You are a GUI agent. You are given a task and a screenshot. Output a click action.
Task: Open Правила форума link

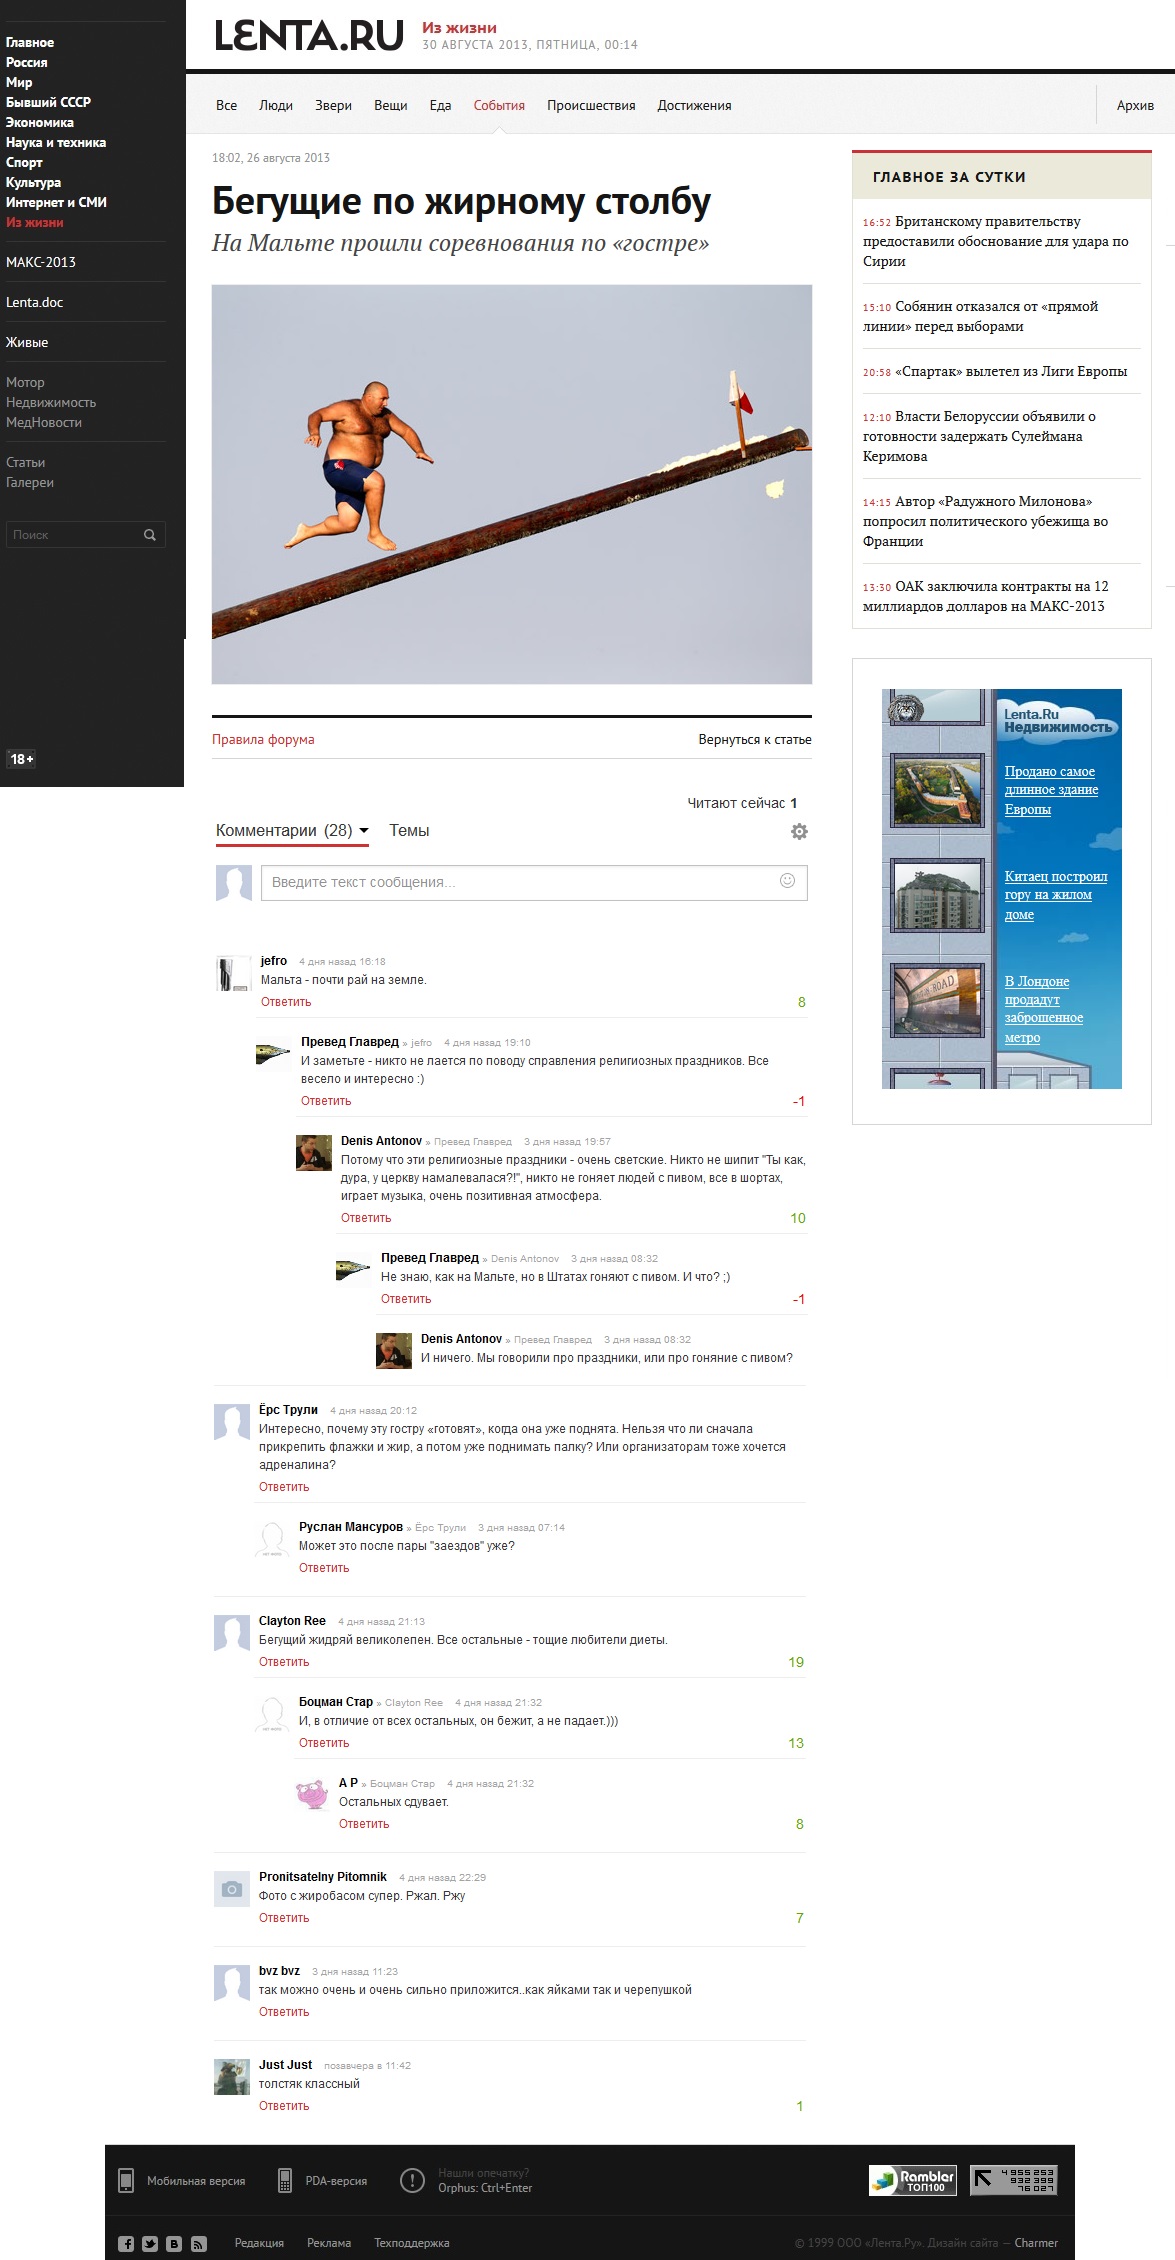[263, 740]
